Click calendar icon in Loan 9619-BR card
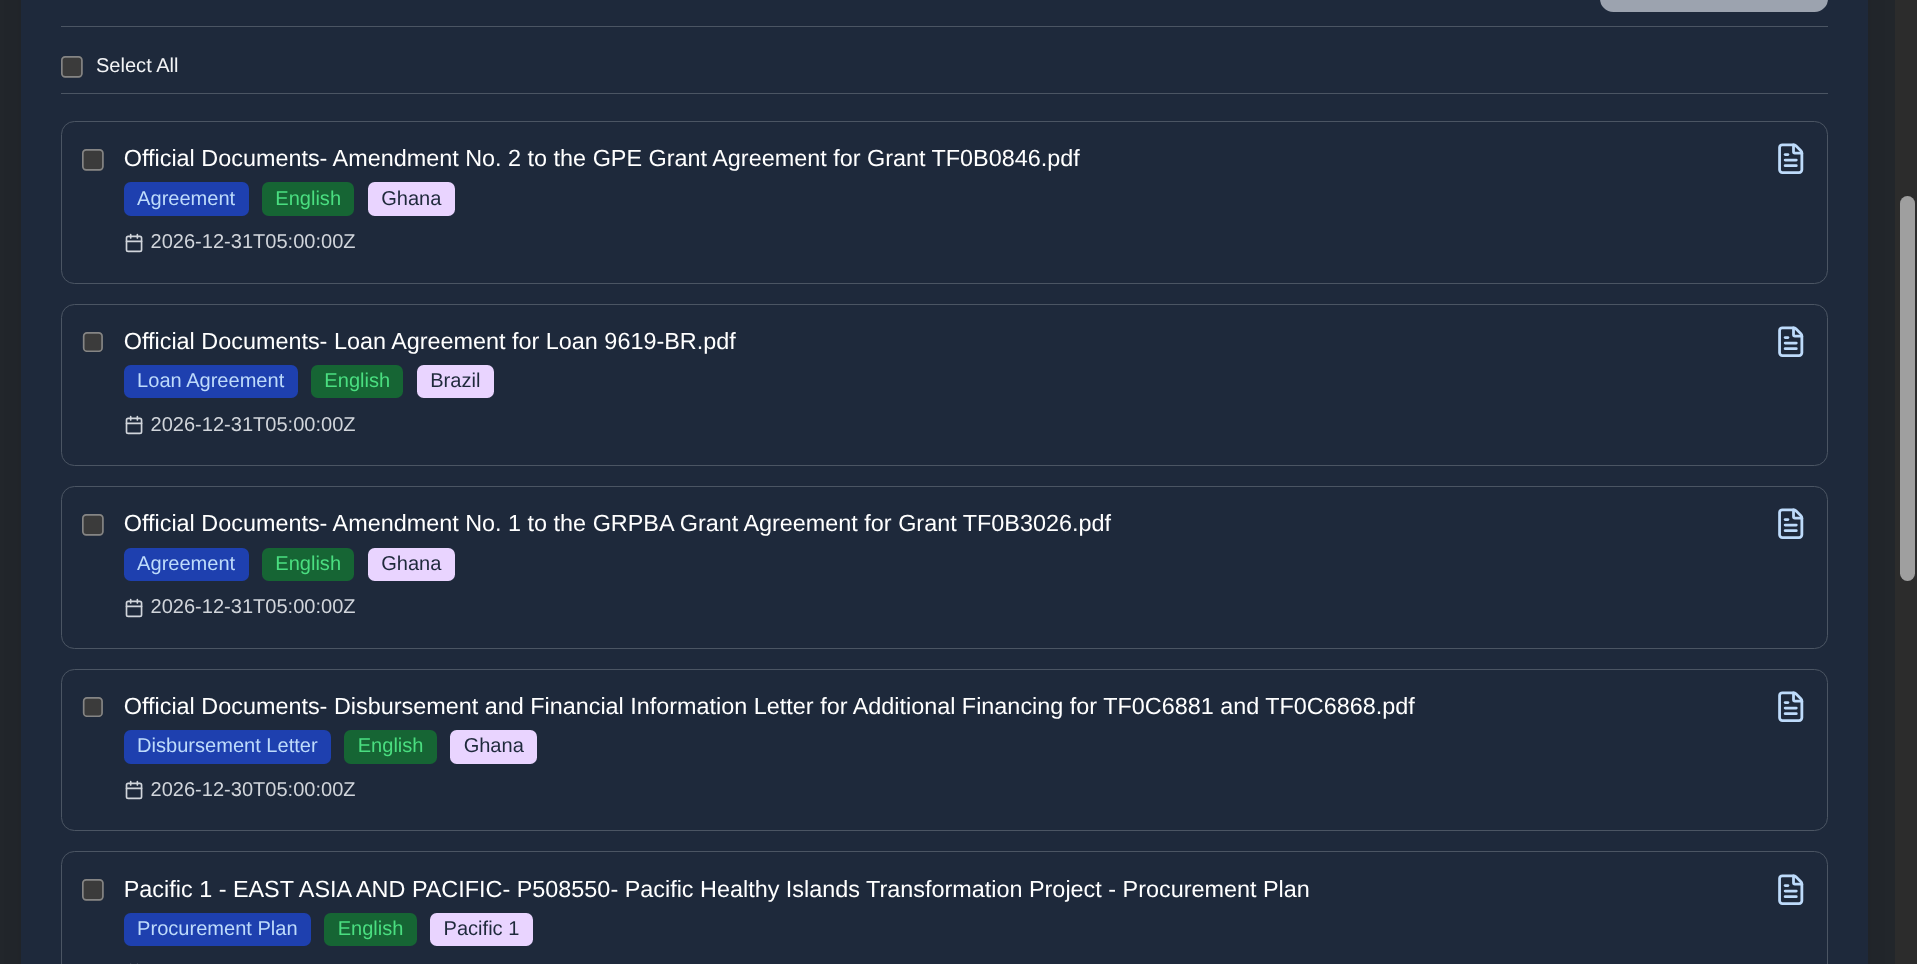1917x964 pixels. (134, 425)
